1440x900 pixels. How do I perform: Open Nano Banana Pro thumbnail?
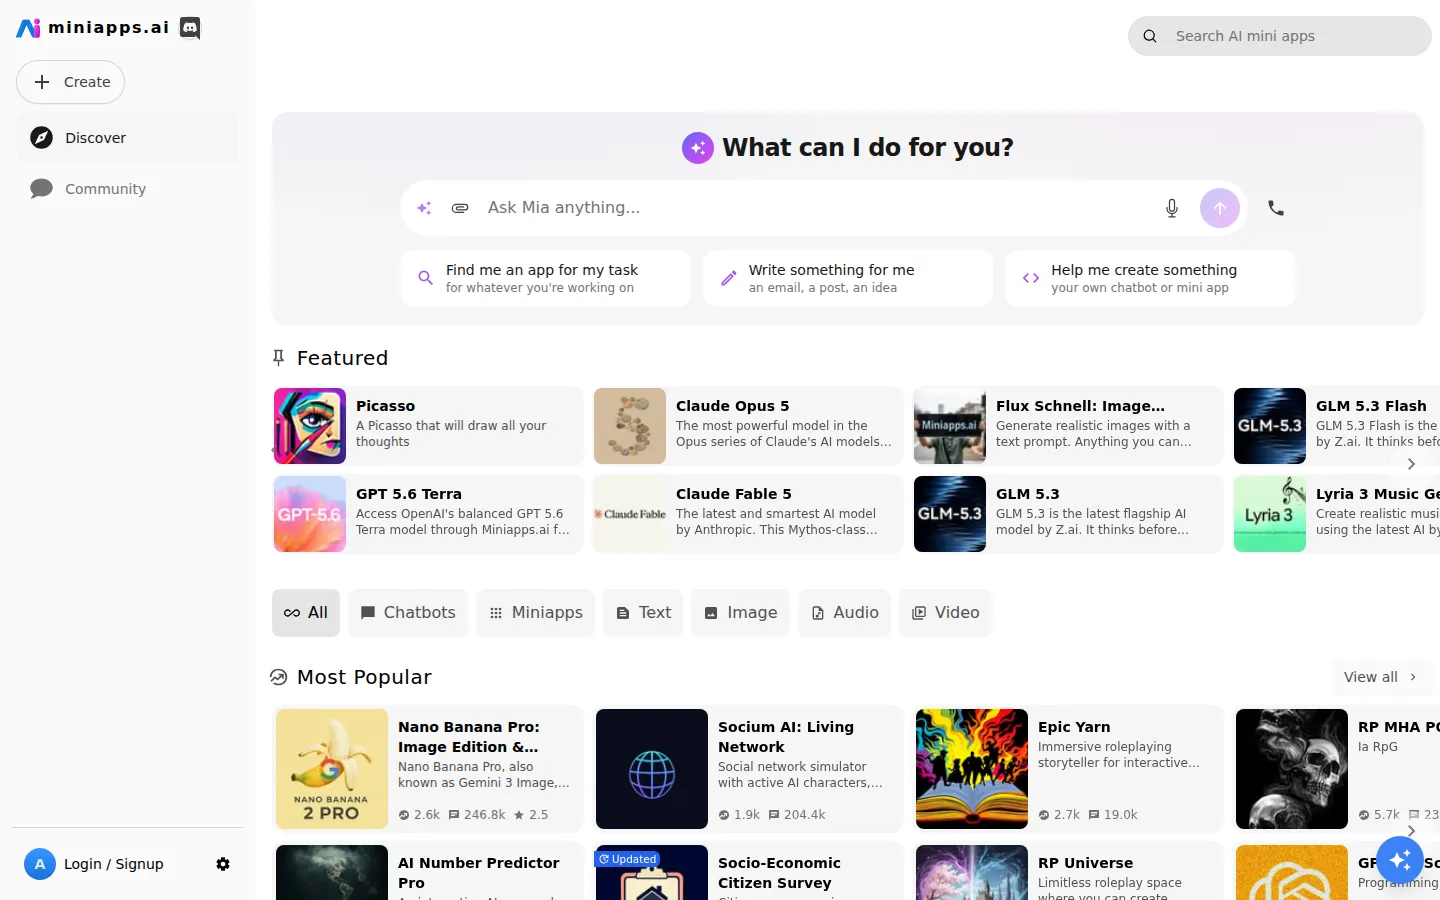(x=332, y=769)
